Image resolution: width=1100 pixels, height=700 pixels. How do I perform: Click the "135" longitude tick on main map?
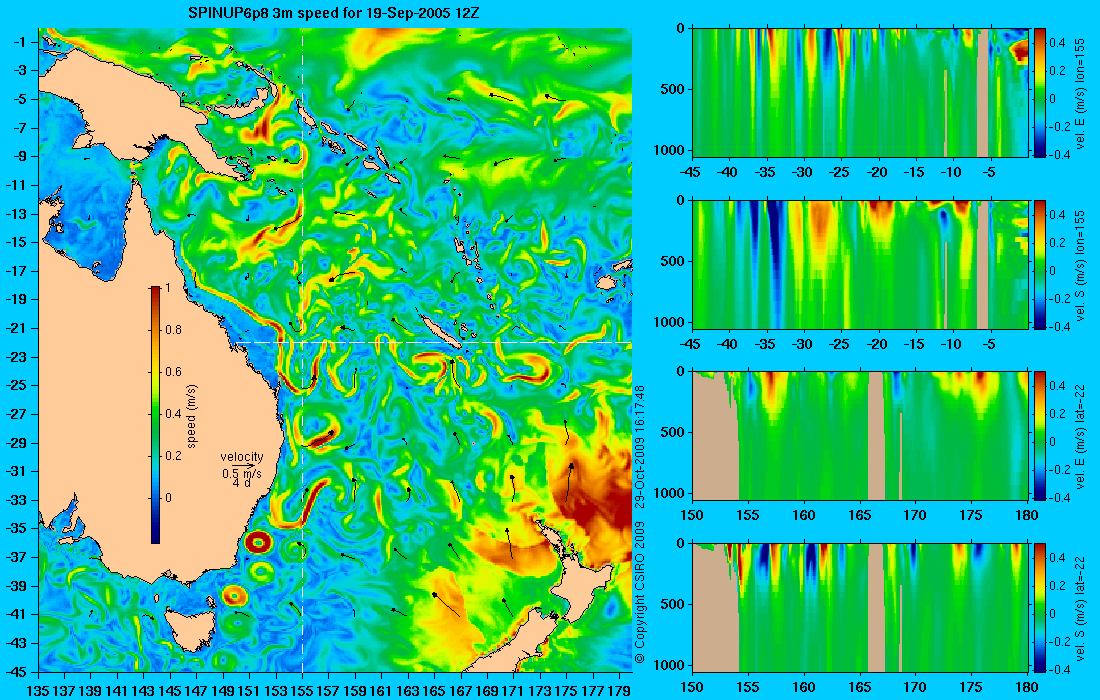pyautogui.click(x=38, y=690)
